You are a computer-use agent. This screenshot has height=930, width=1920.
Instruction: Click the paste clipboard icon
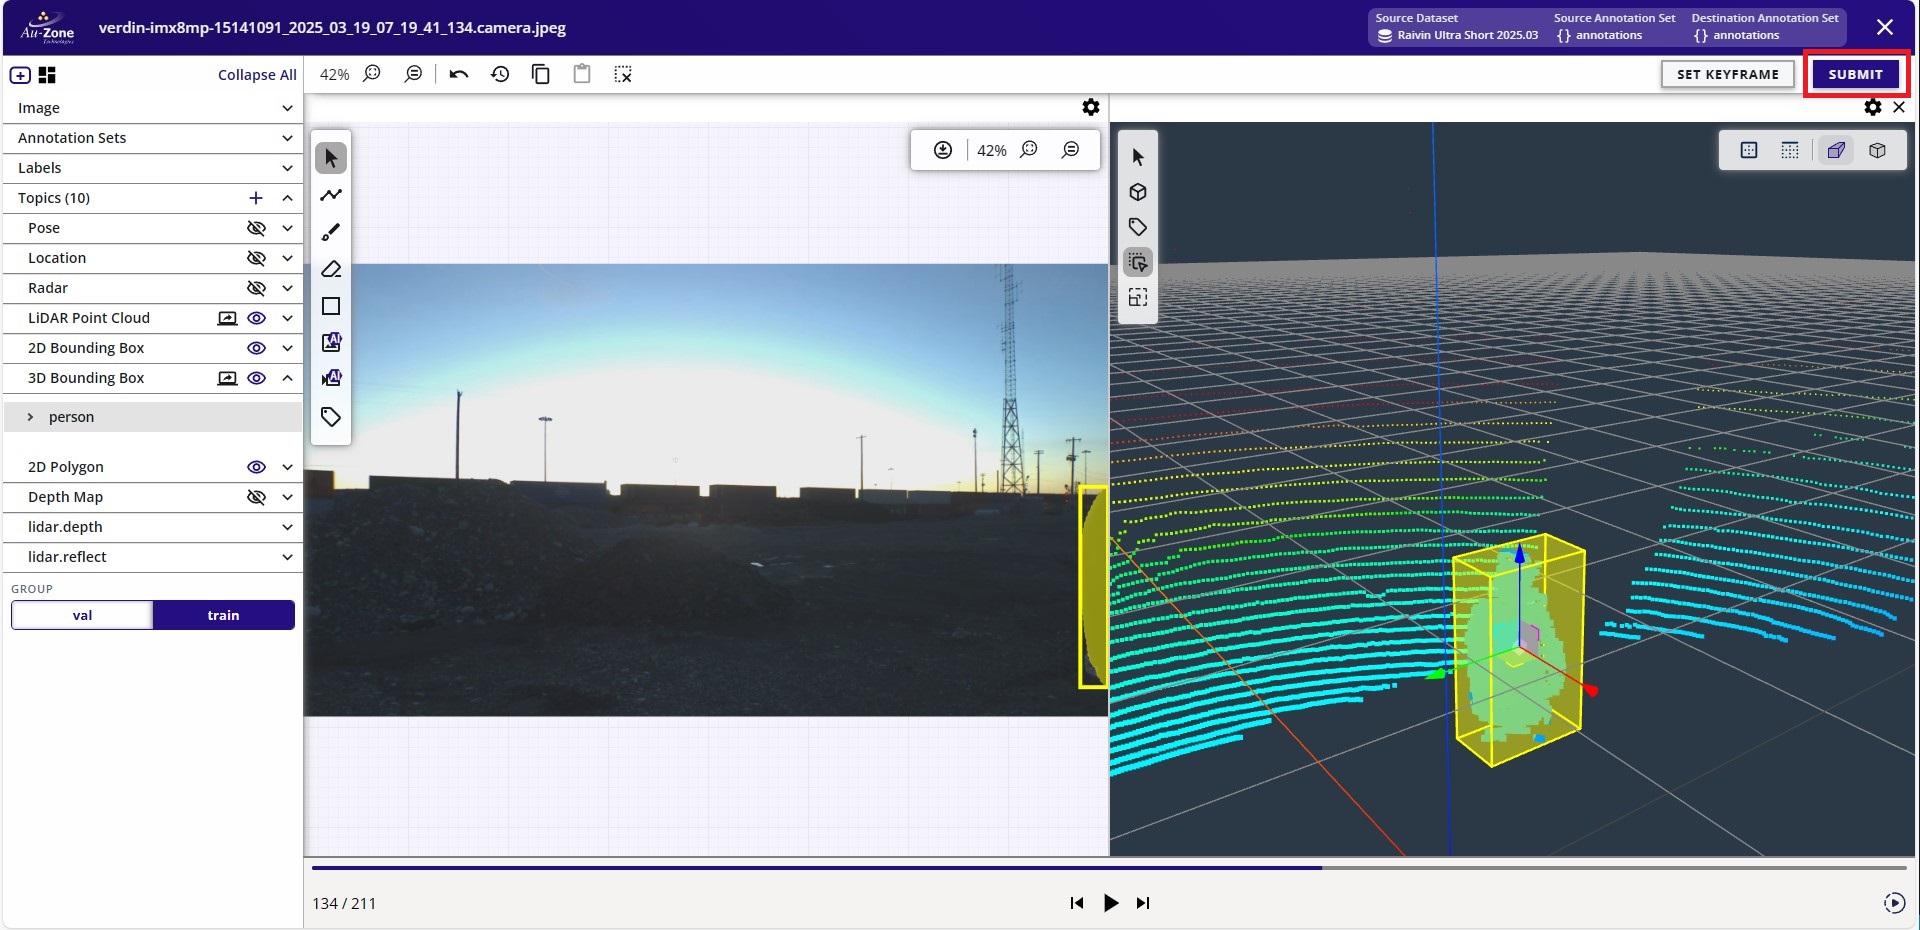(582, 74)
